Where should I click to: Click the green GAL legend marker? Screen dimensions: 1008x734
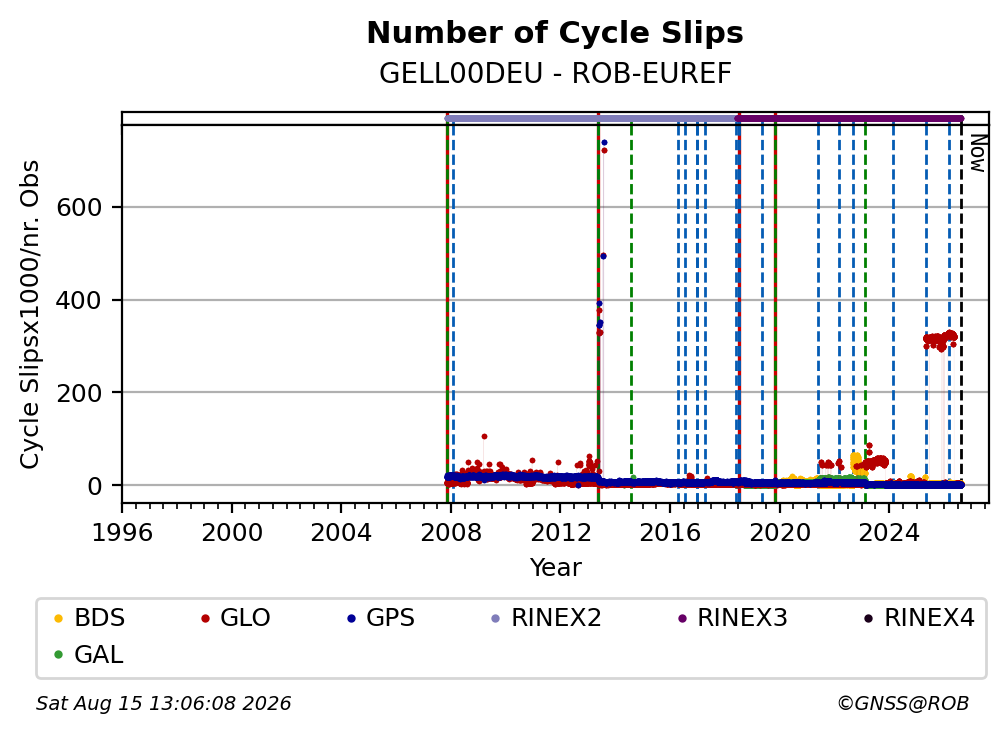pos(58,655)
